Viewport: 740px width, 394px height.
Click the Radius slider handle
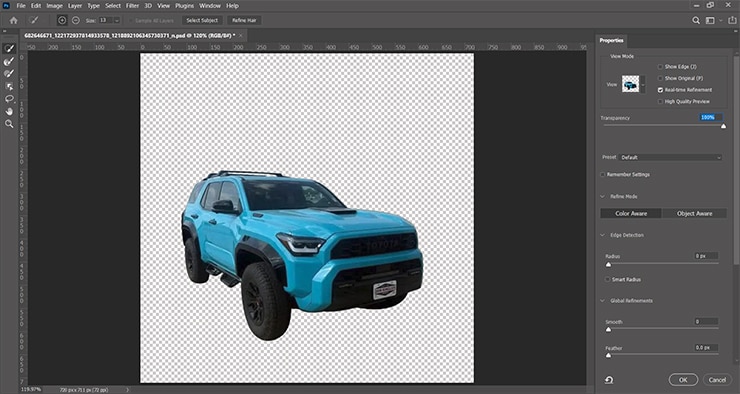[608, 264]
